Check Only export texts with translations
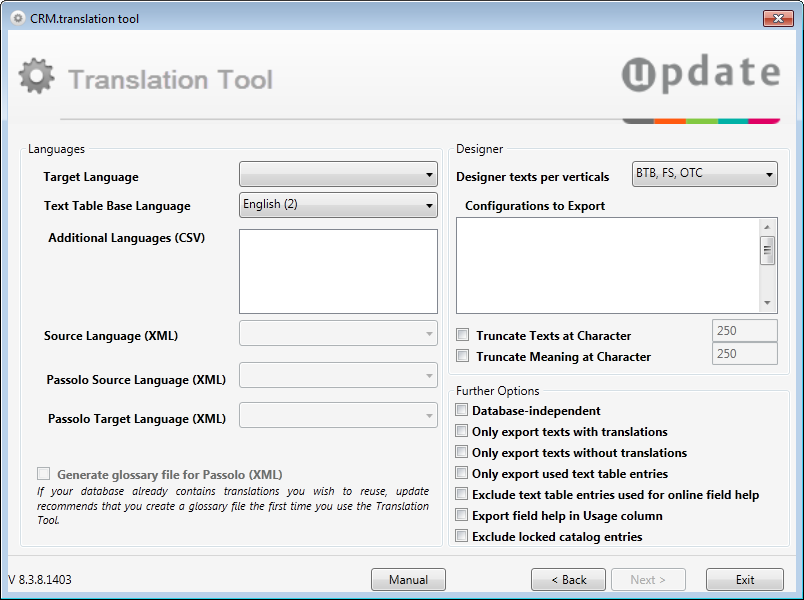The width and height of the screenshot is (804, 600). pyautogui.click(x=461, y=431)
